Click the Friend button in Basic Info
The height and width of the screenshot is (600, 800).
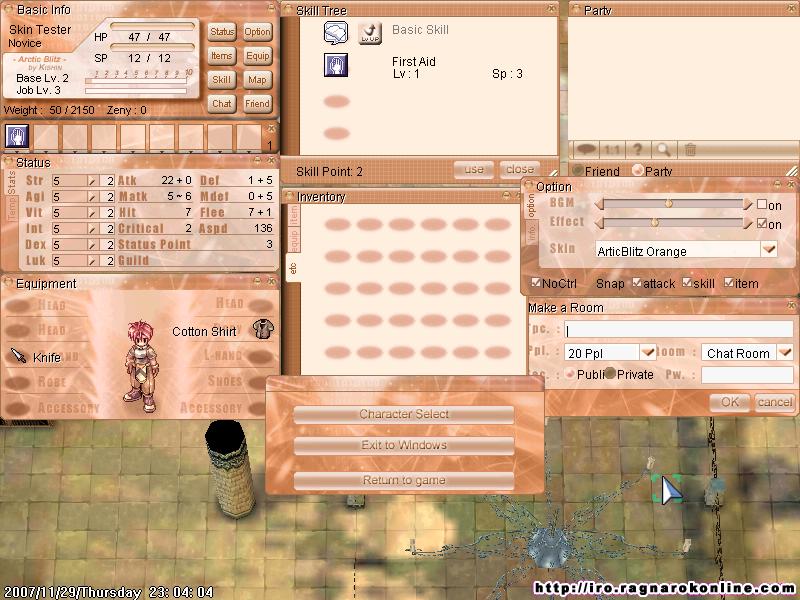click(257, 104)
